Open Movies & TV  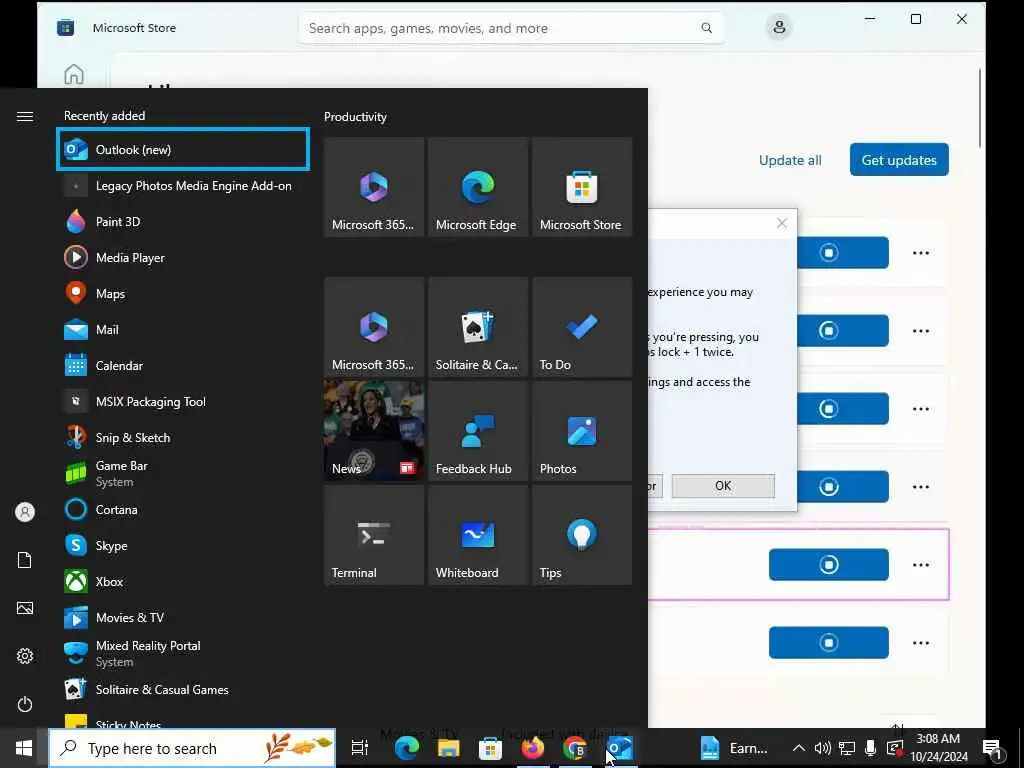(x=183, y=616)
